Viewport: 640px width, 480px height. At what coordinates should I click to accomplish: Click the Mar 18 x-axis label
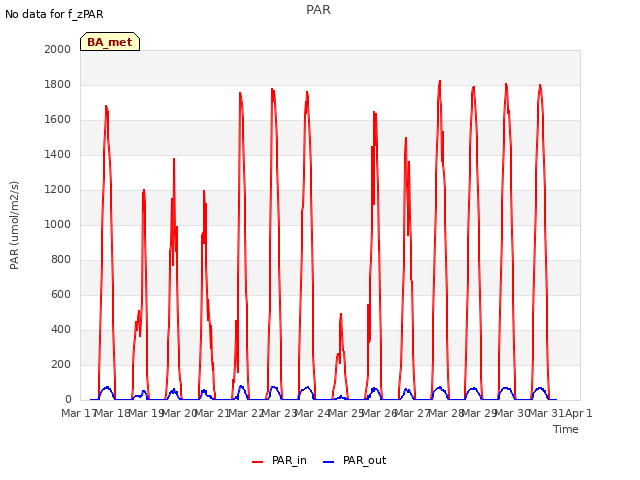(x=112, y=413)
